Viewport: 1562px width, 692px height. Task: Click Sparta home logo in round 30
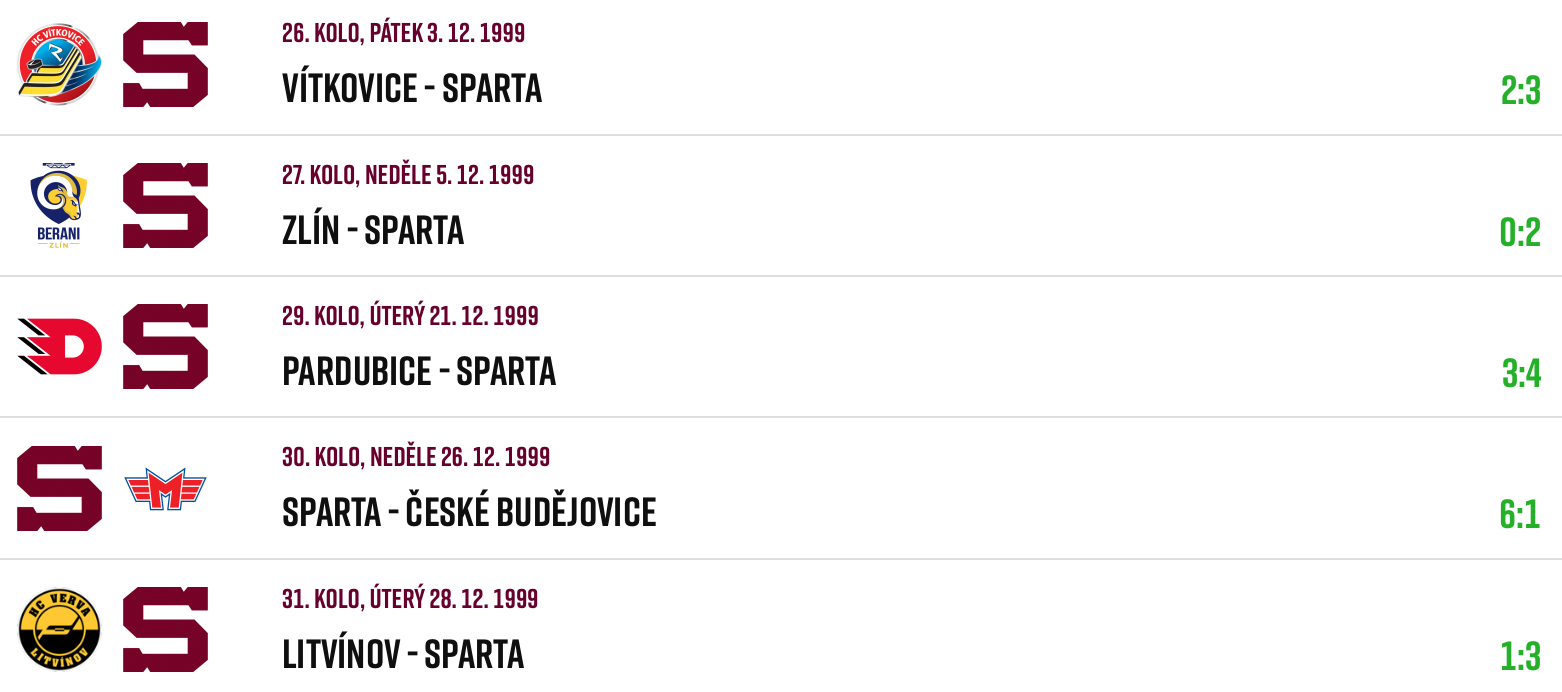[60, 488]
